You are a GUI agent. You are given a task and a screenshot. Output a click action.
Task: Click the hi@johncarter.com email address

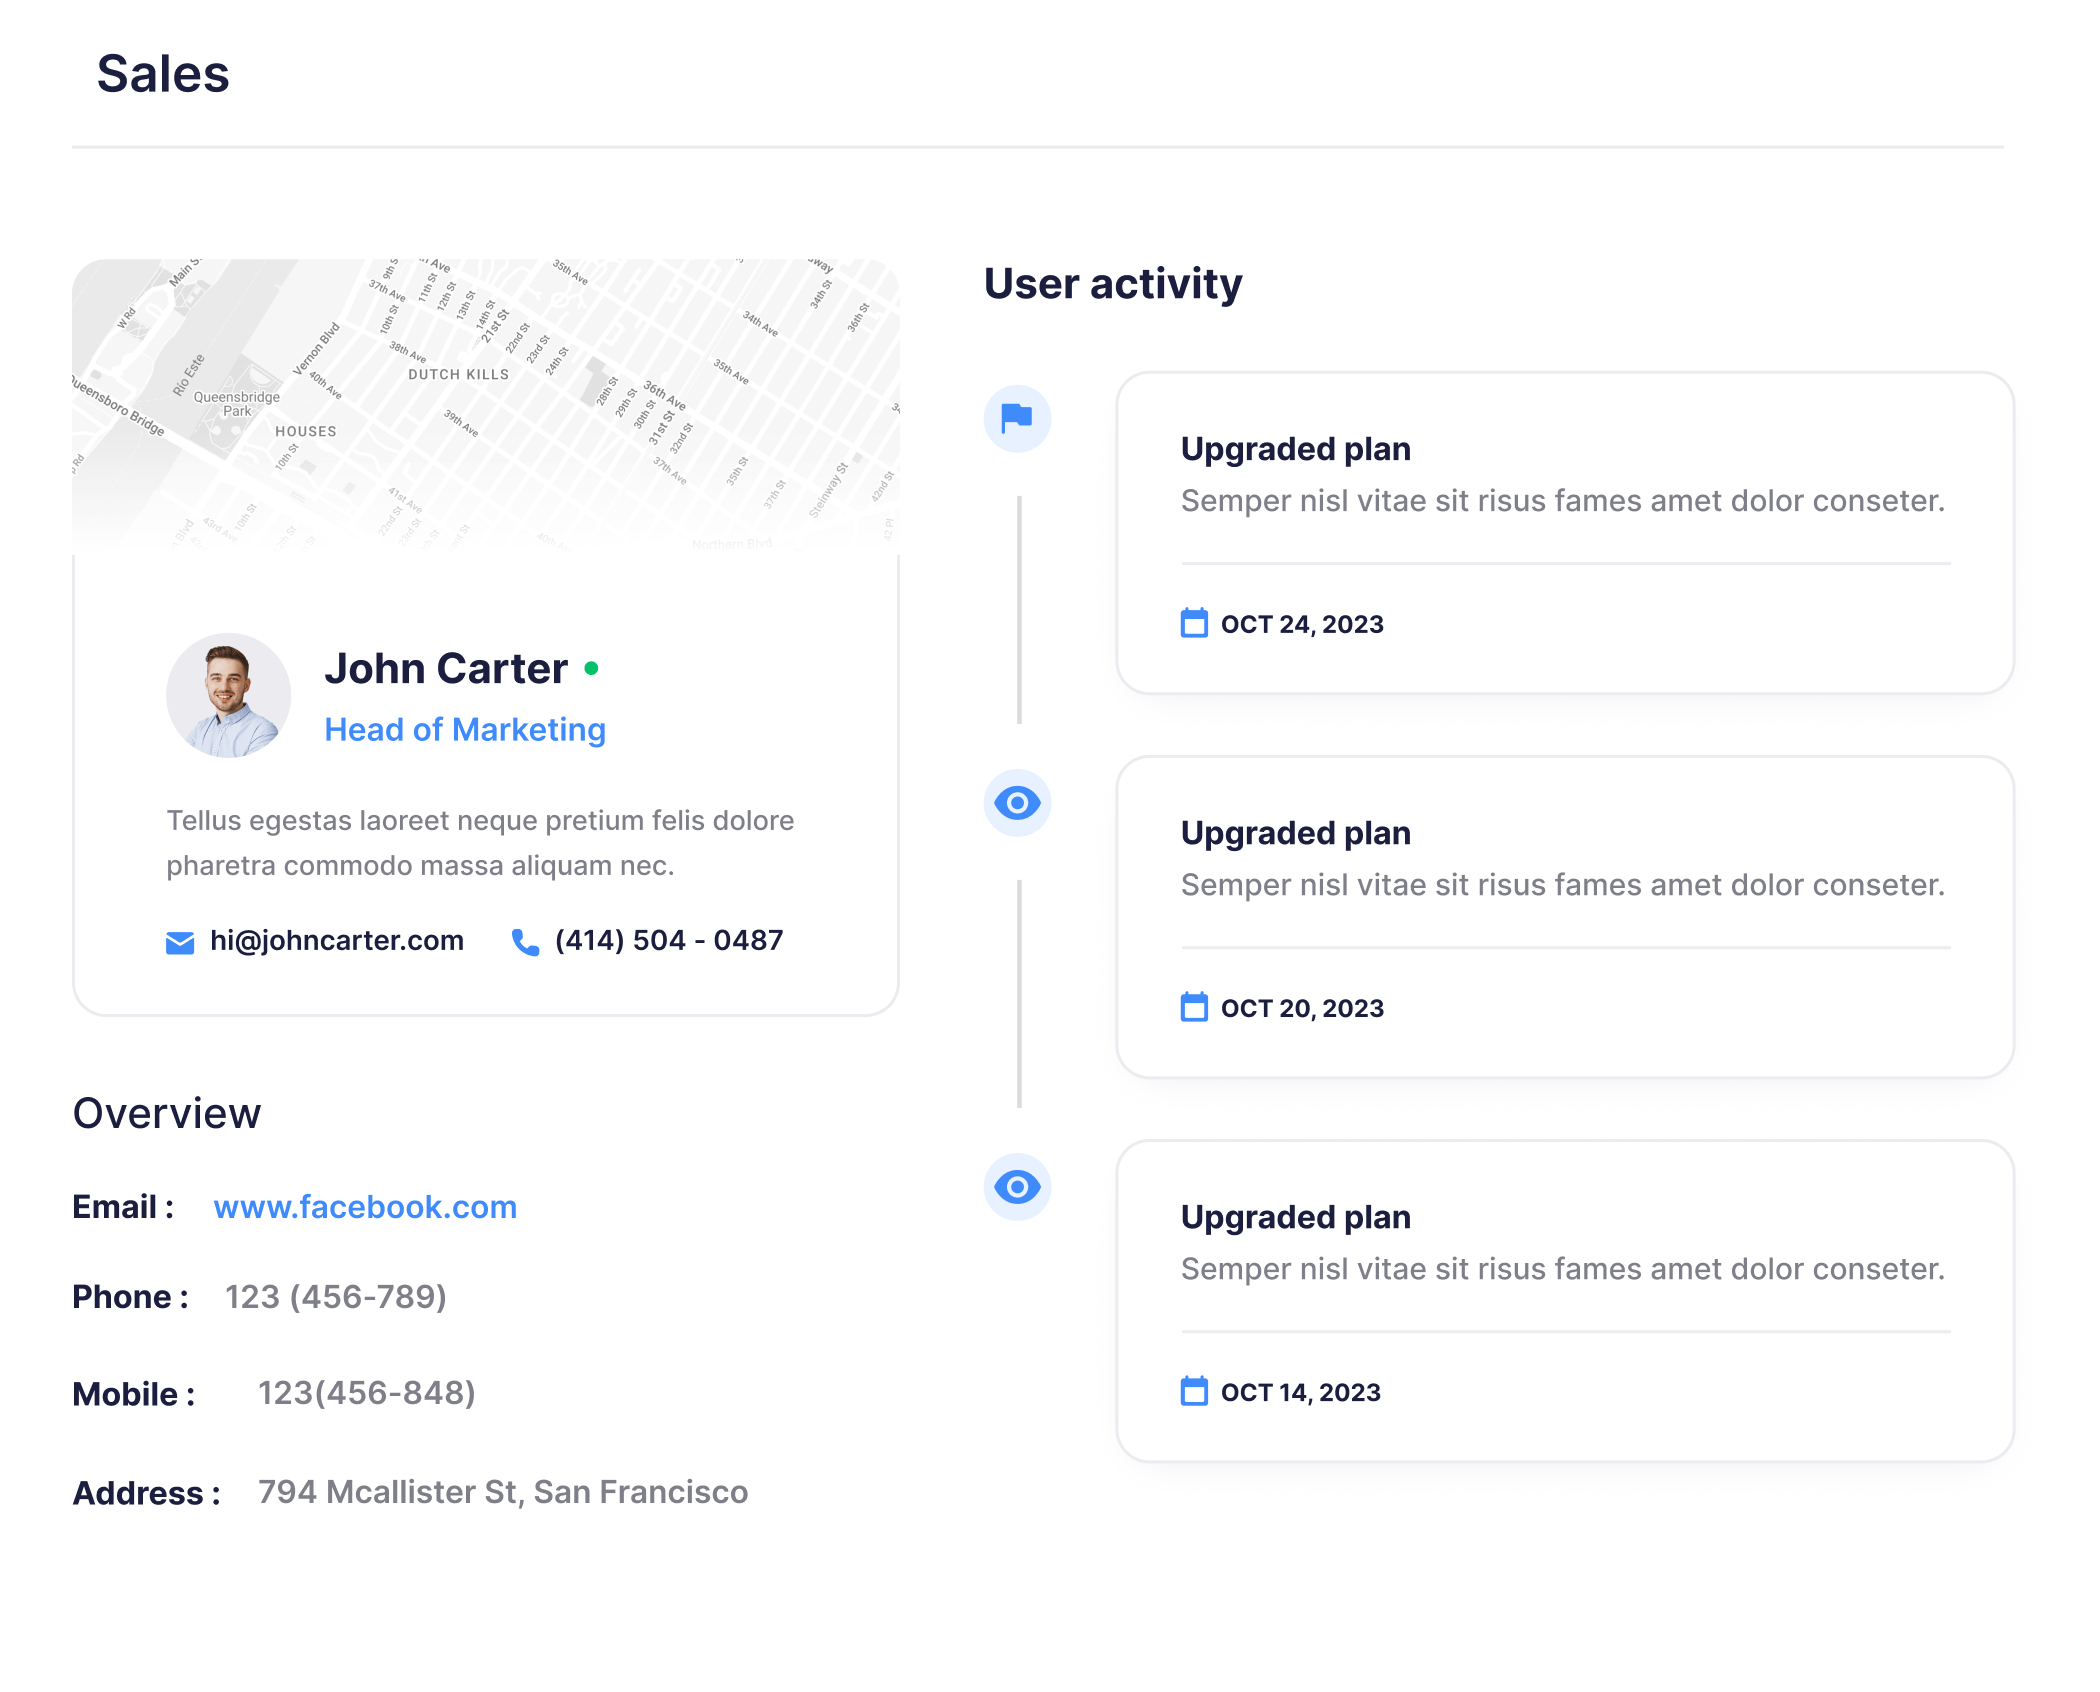pyautogui.click(x=337, y=940)
